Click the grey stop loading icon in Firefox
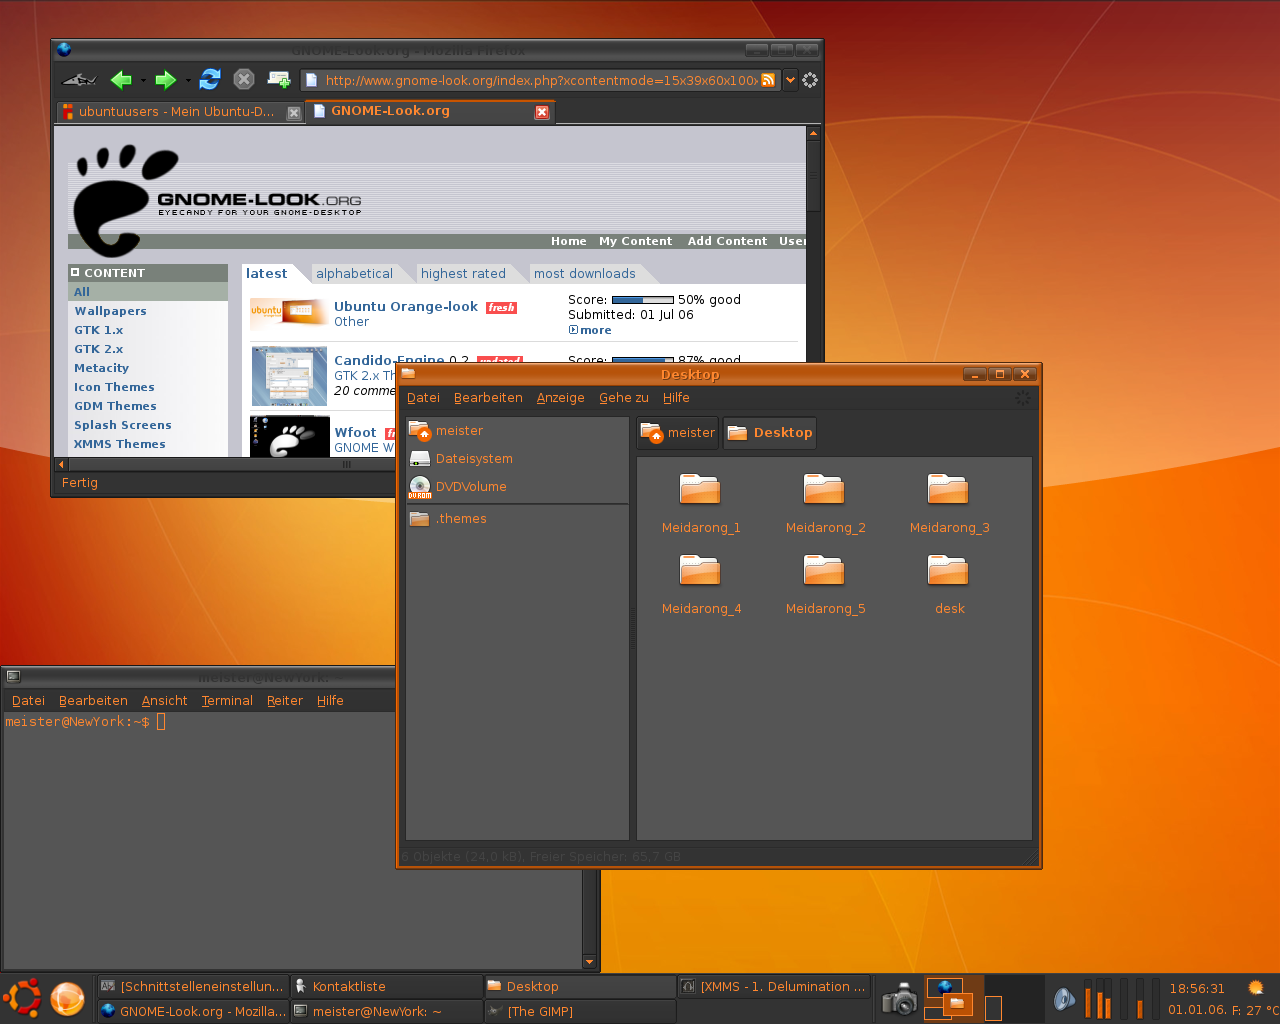Viewport: 1280px width, 1024px height. 243,79
